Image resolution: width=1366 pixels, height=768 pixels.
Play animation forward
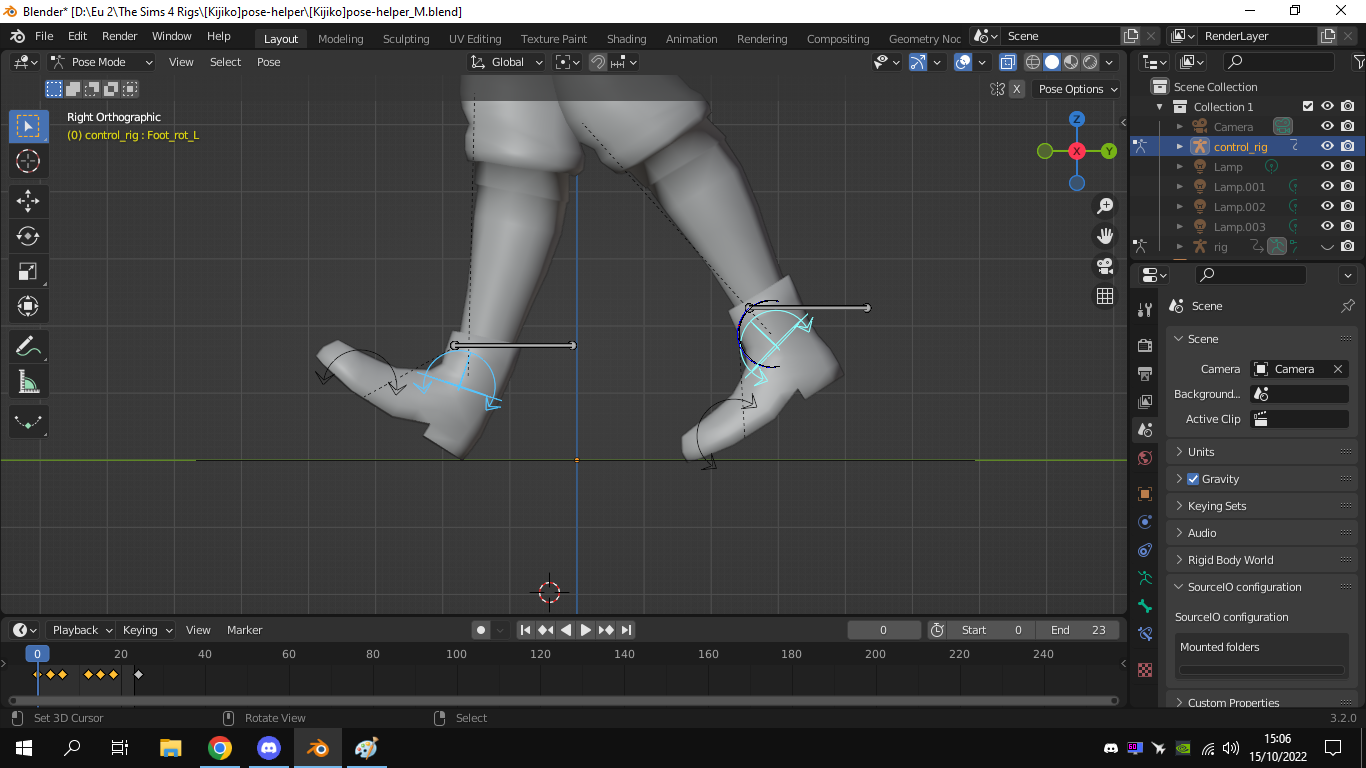[586, 630]
